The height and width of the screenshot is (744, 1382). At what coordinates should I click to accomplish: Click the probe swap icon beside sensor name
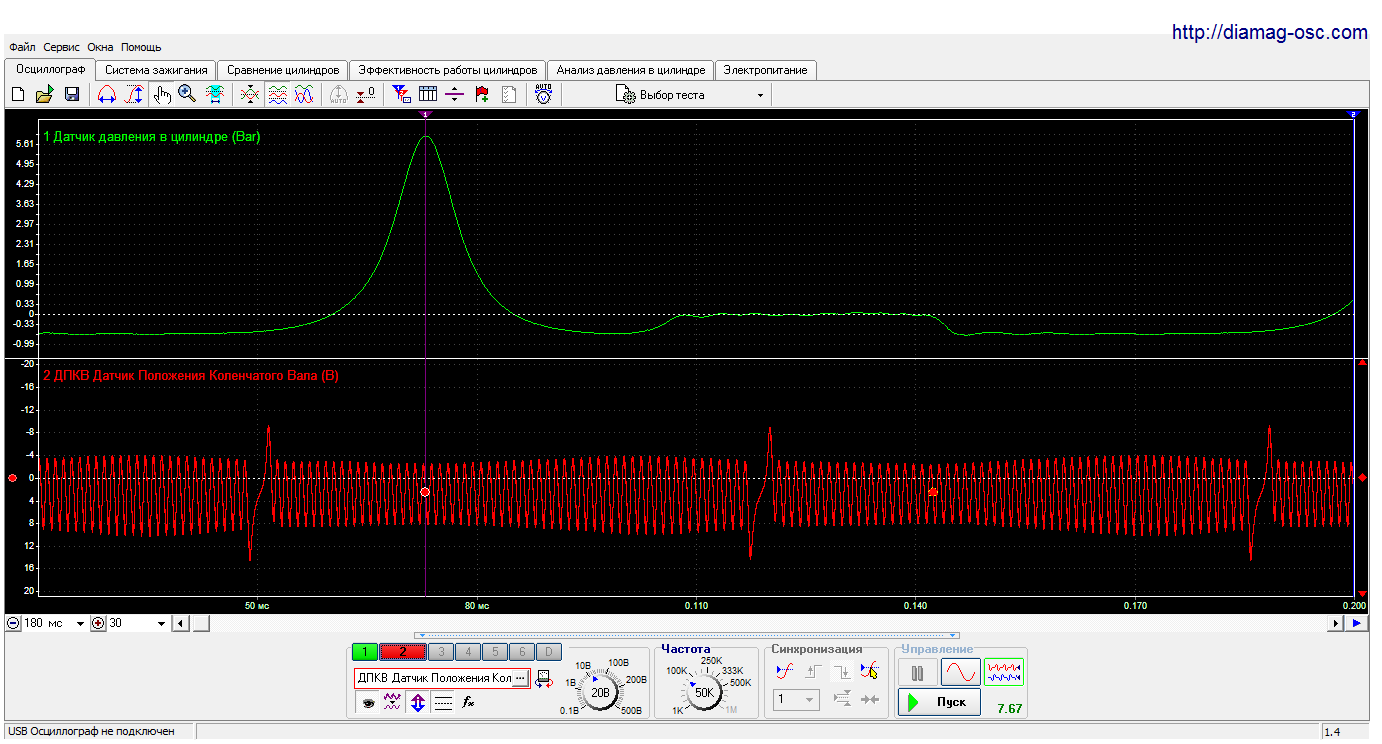pyautogui.click(x=544, y=679)
